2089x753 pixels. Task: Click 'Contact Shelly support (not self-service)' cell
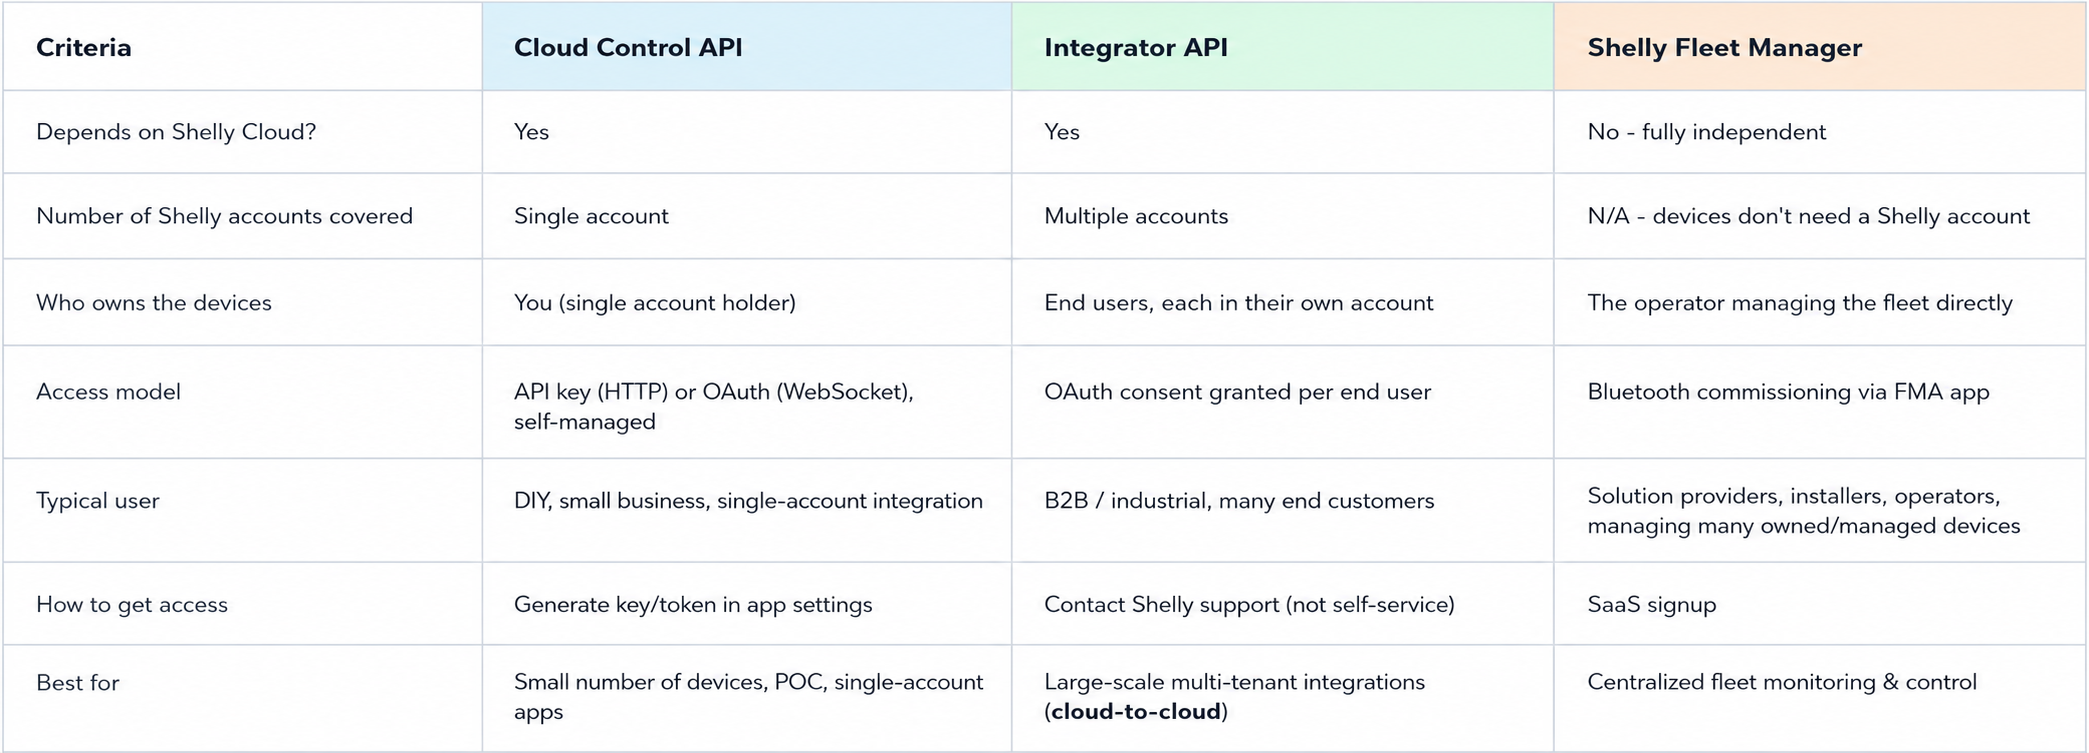1249,605
